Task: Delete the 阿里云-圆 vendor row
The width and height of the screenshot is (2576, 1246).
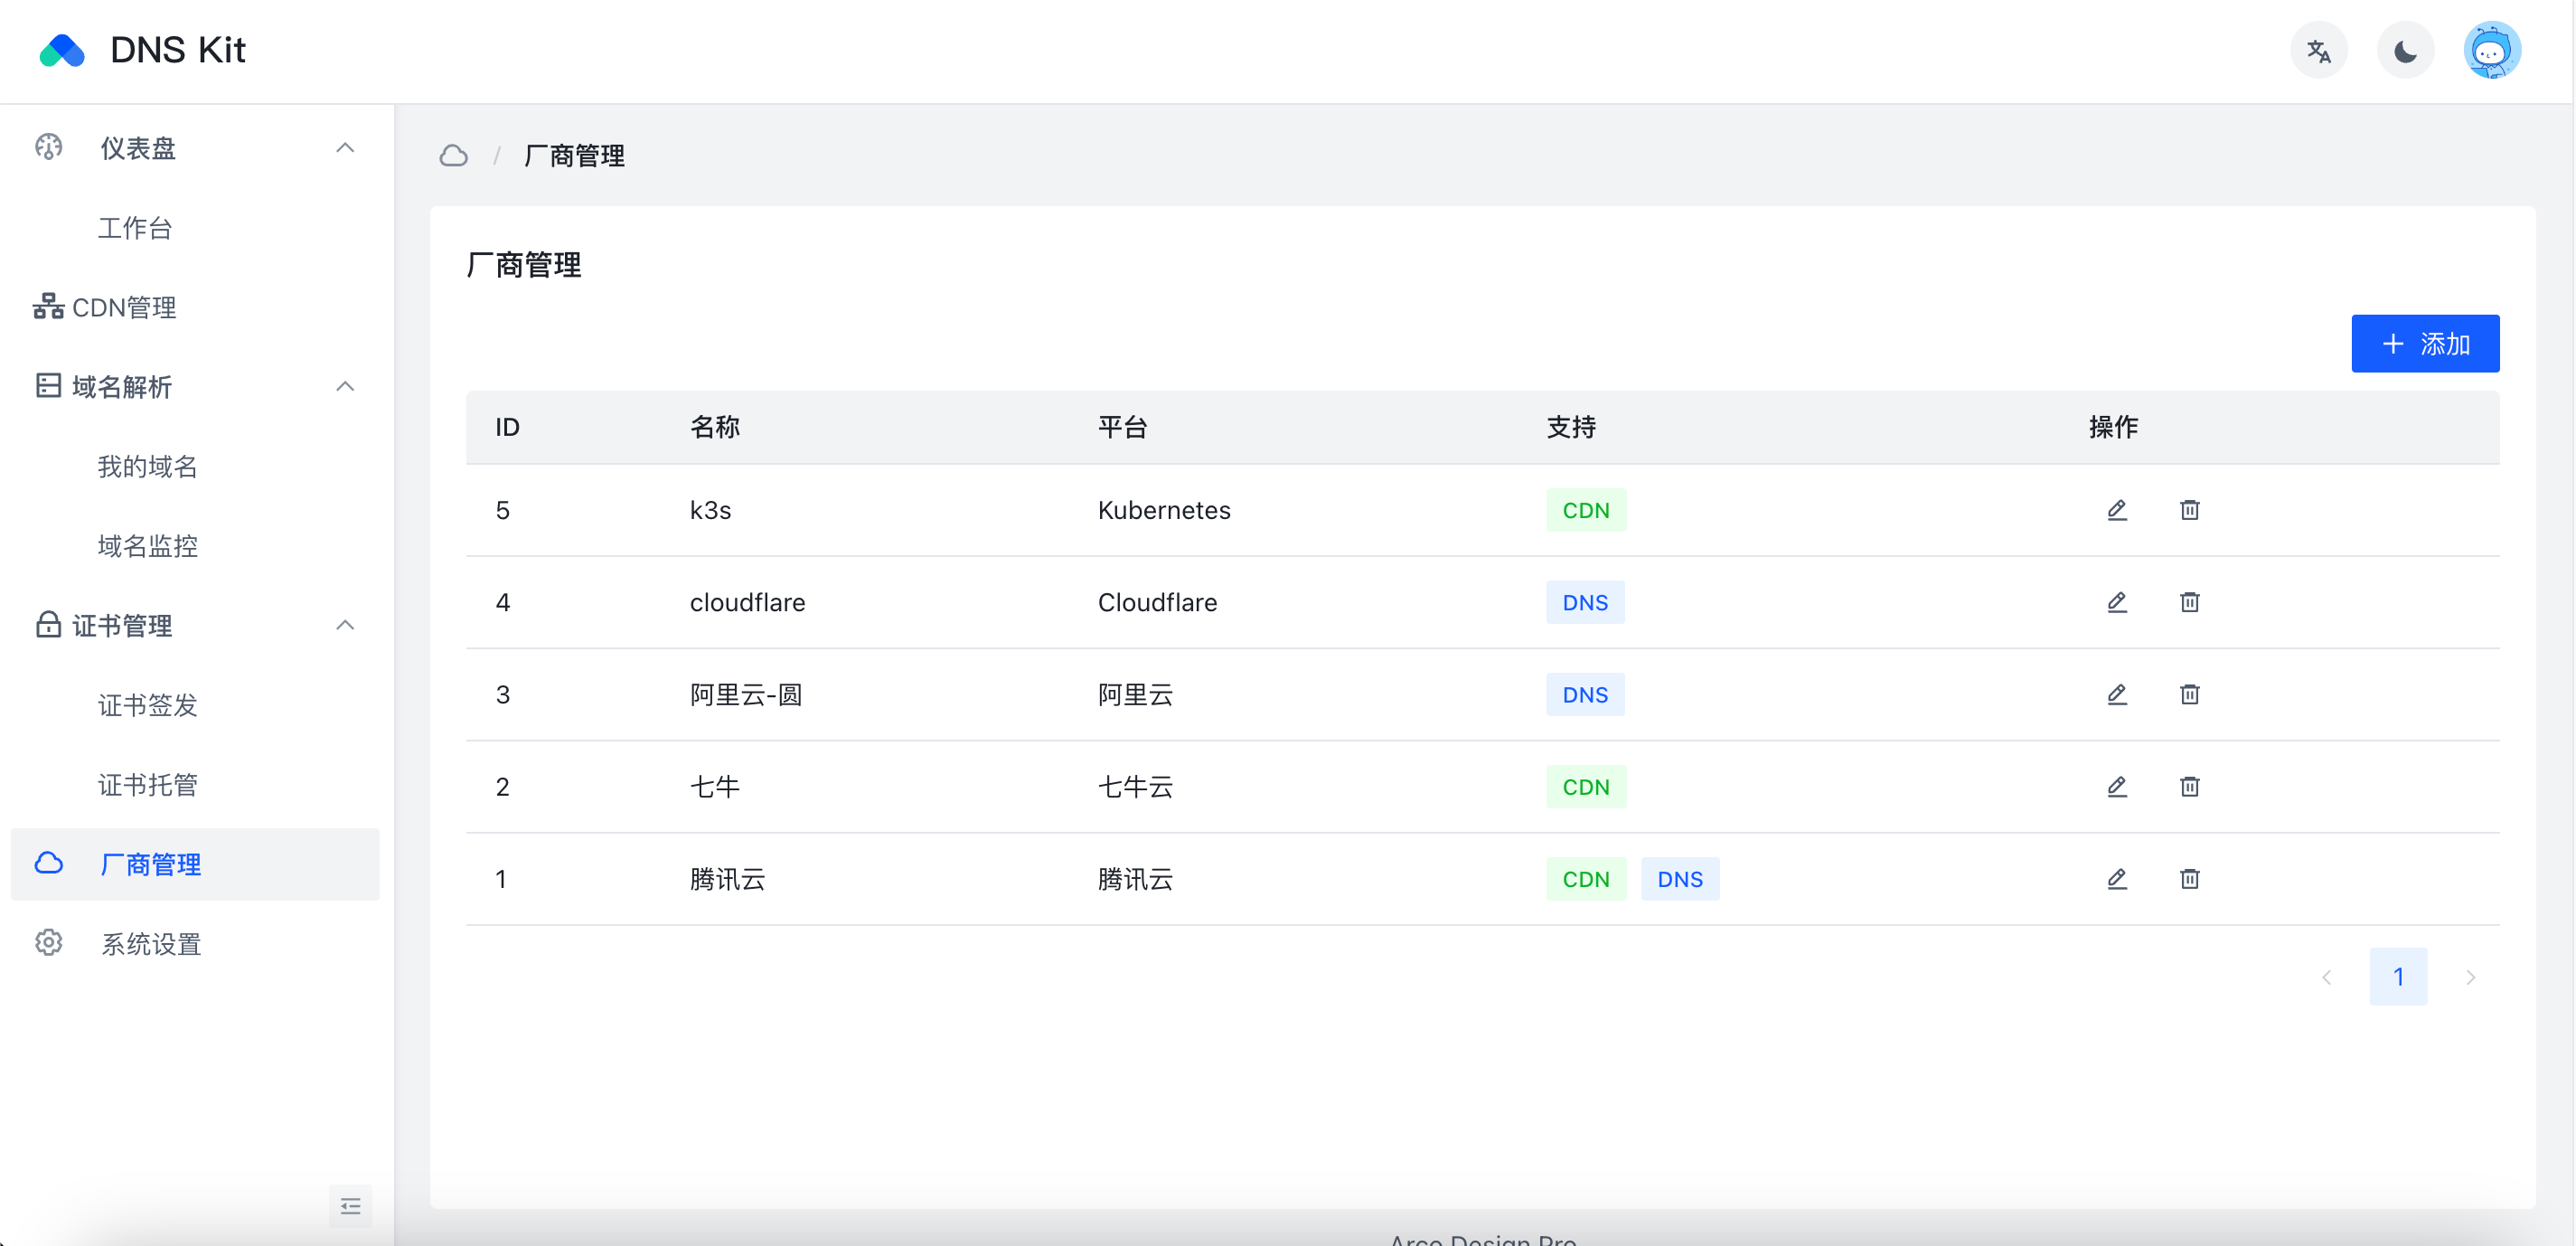Action: (x=2189, y=694)
